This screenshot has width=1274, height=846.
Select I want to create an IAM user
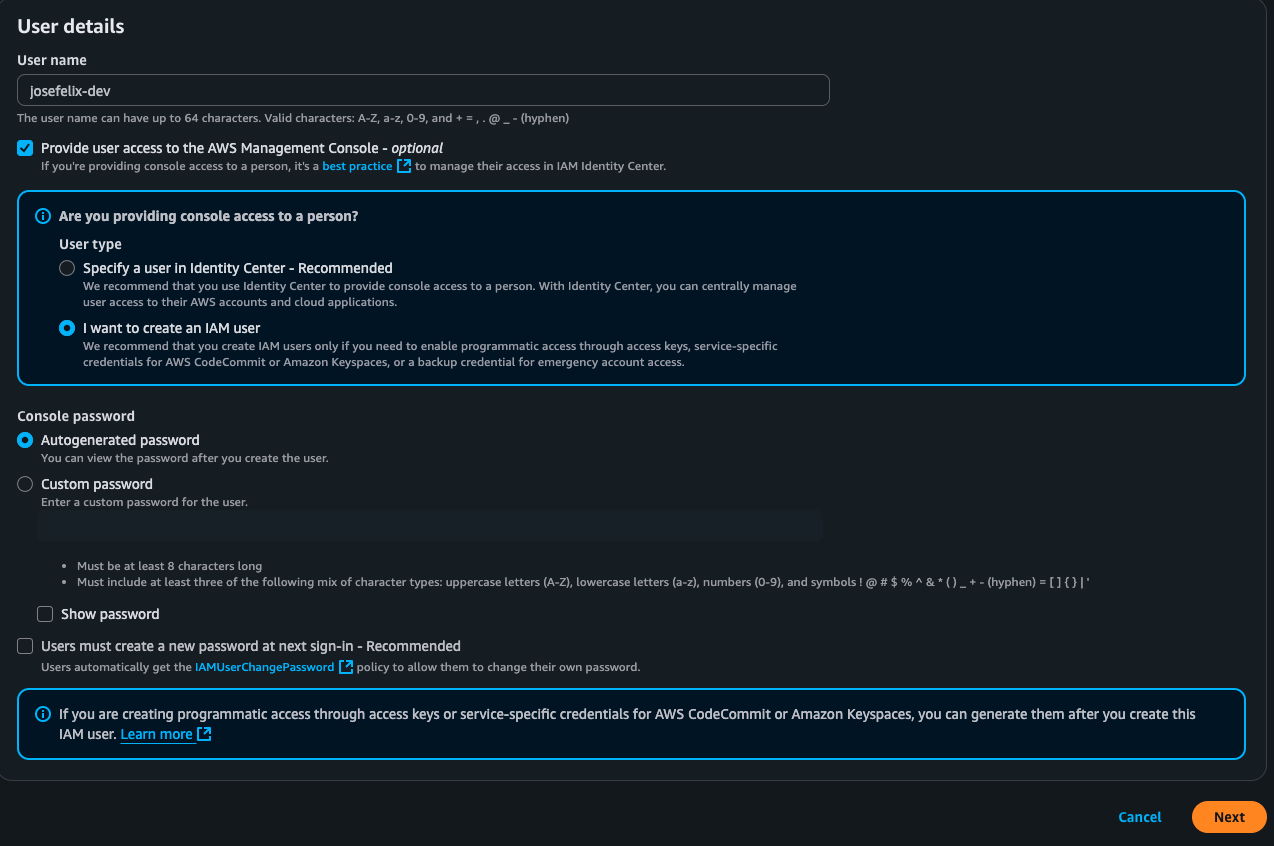(67, 328)
